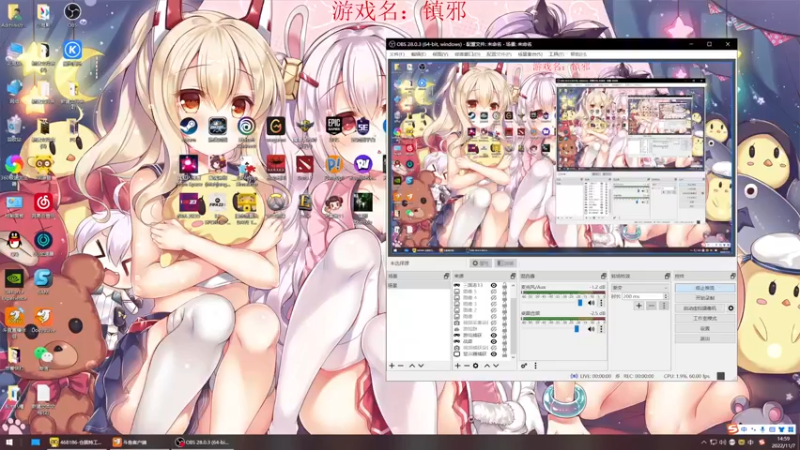Mute the desktop audio speaker icon
The image size is (800, 450).
(591, 330)
